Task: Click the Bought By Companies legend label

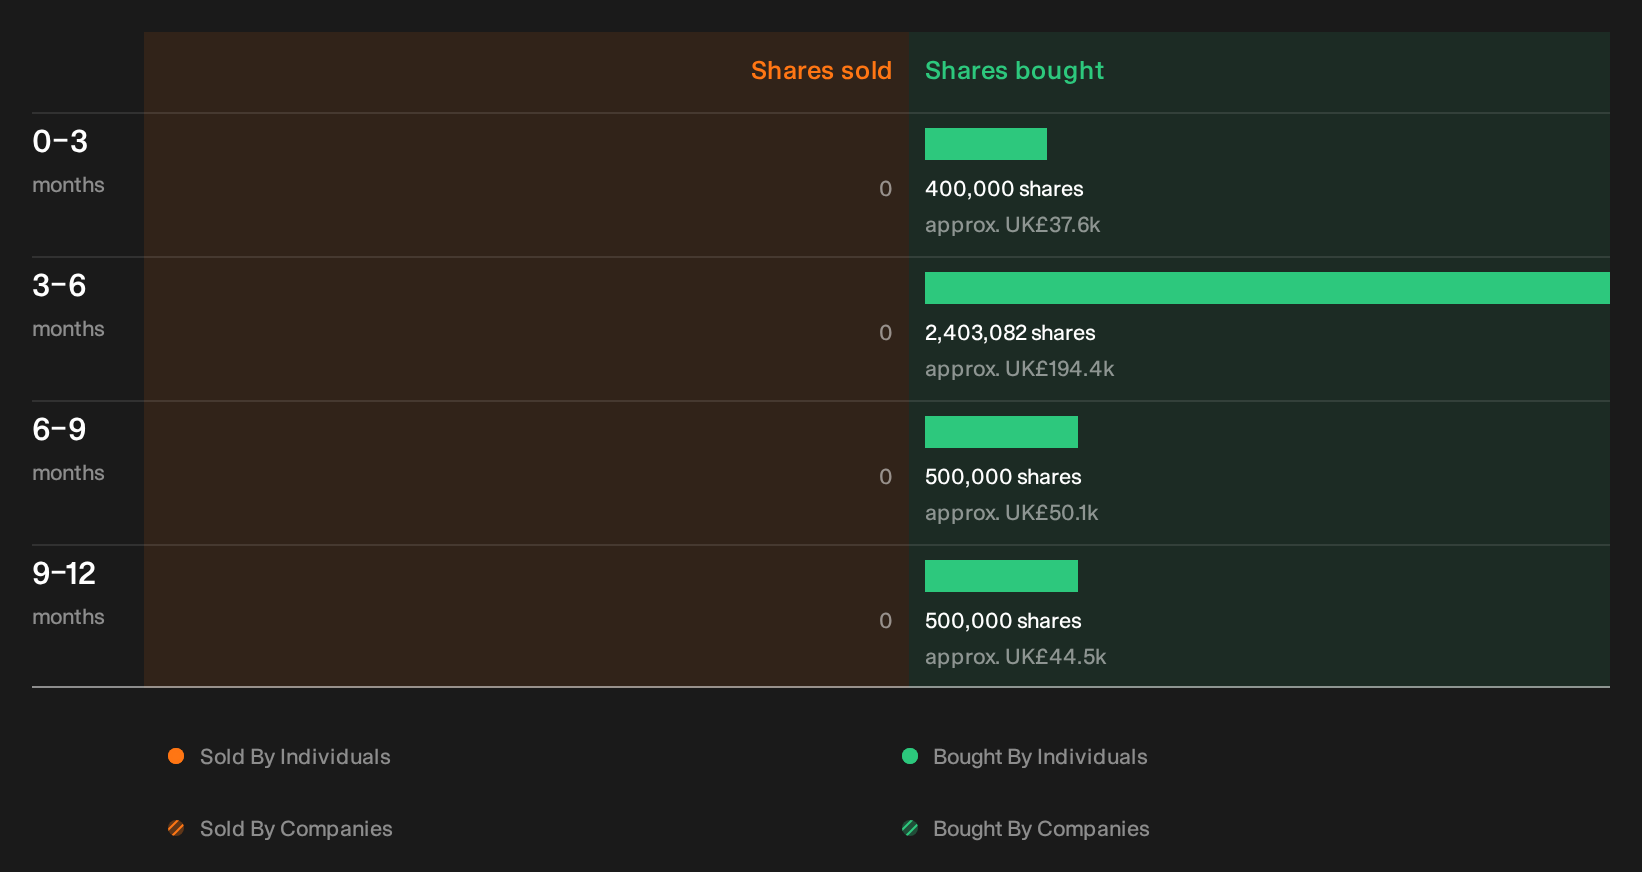Action: (1041, 829)
